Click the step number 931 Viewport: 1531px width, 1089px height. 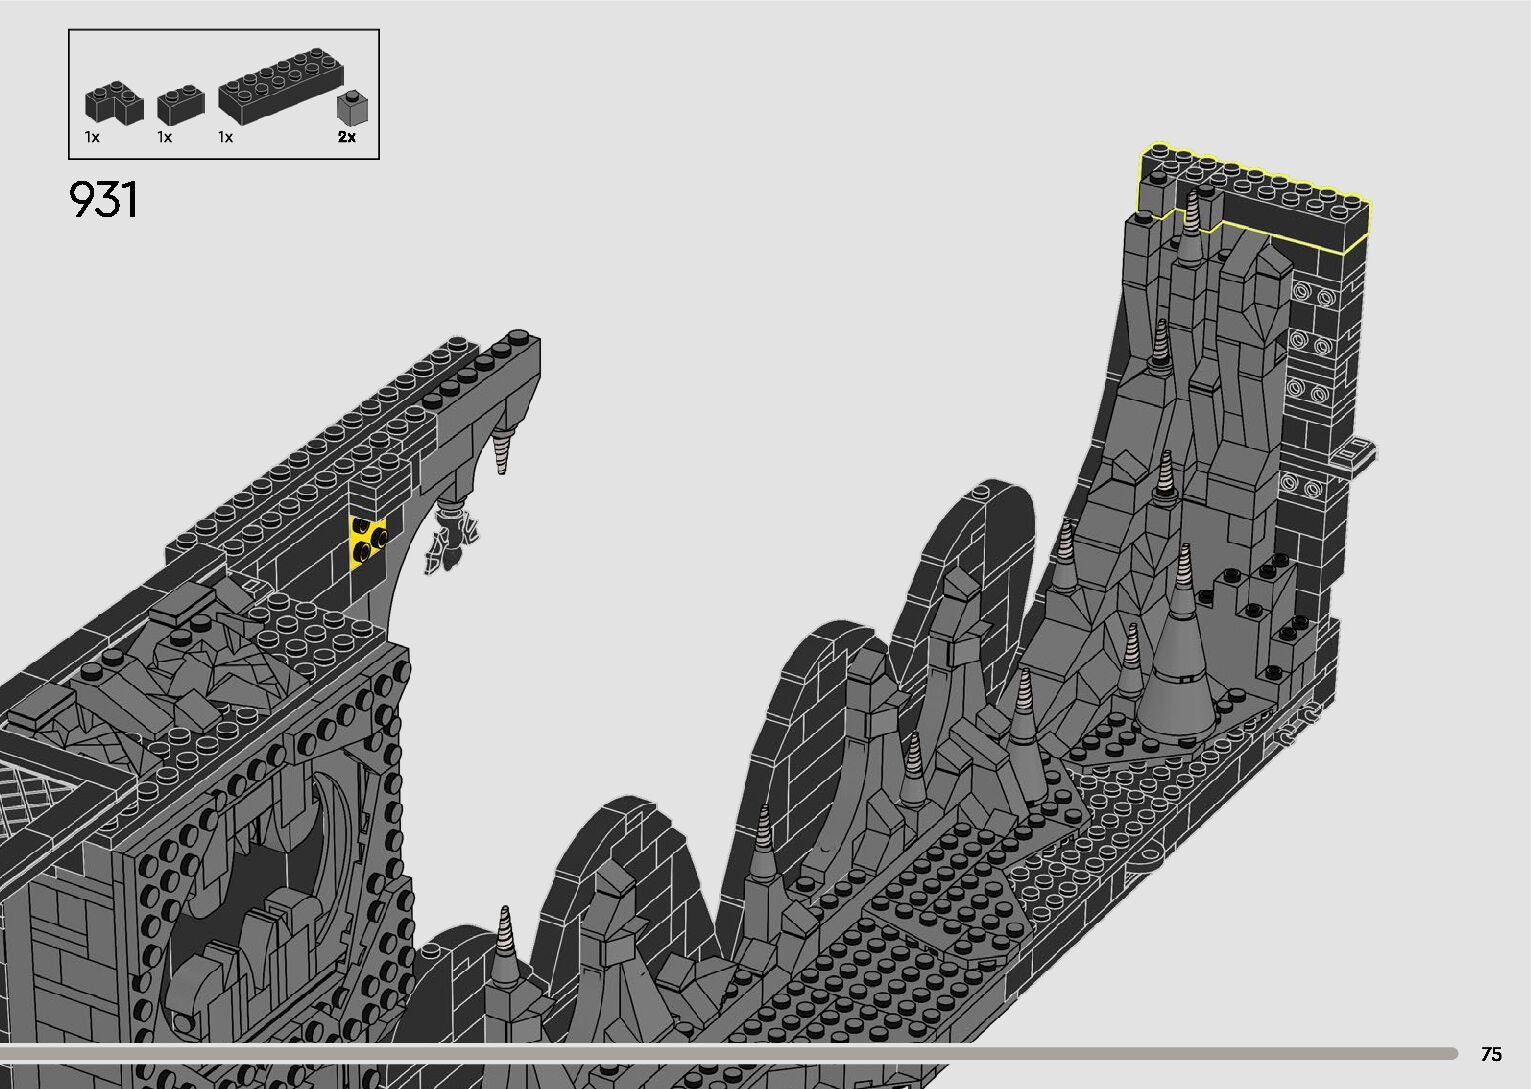pos(103,201)
